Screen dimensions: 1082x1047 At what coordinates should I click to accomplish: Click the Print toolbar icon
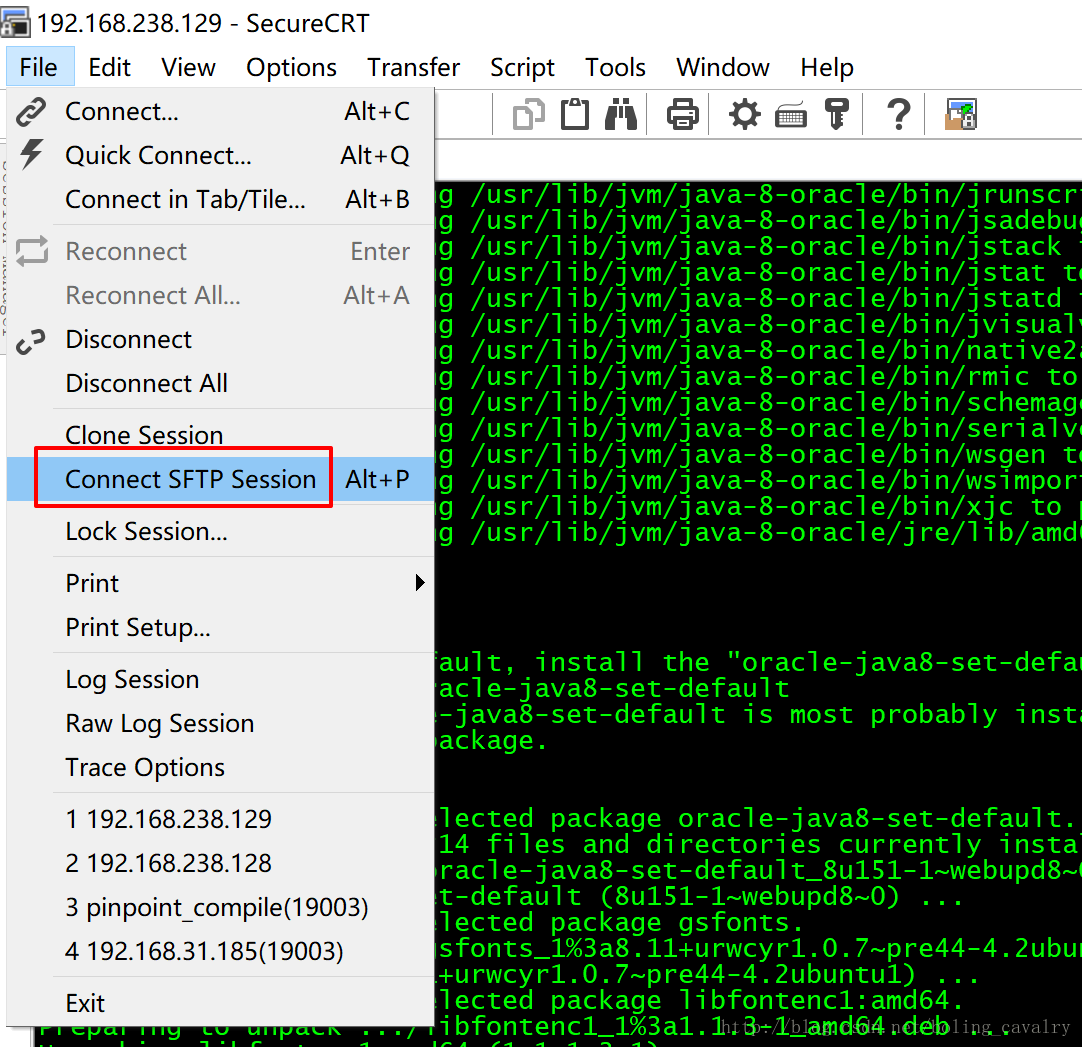click(682, 115)
